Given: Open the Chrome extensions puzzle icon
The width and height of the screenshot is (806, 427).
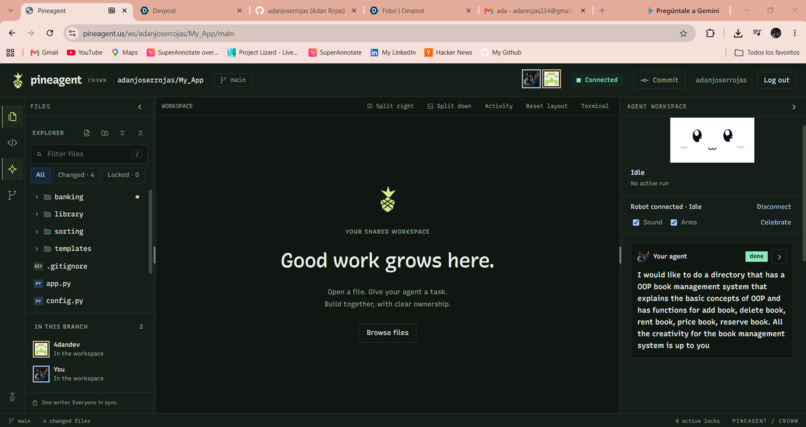Looking at the screenshot, I should click(x=710, y=33).
